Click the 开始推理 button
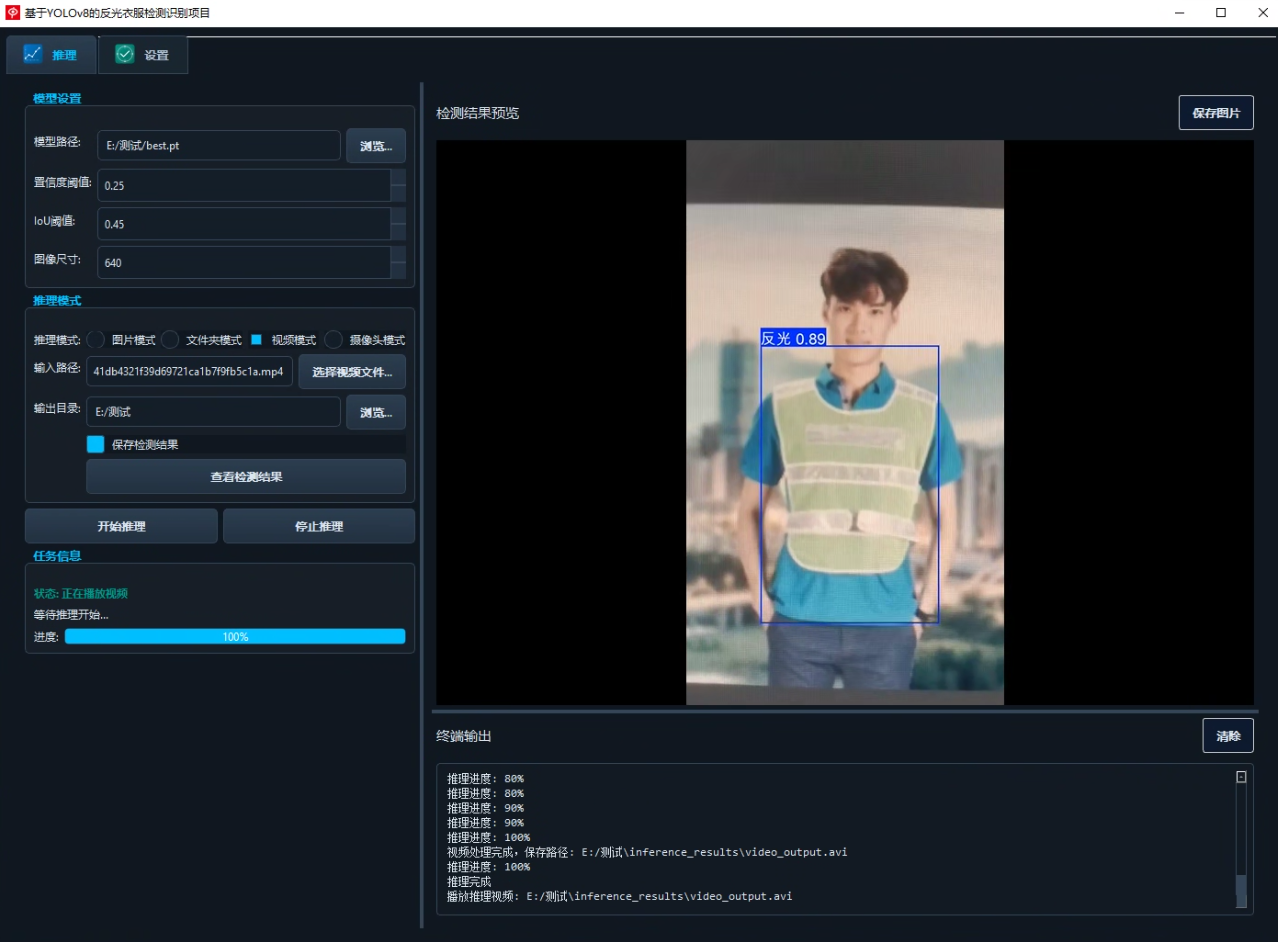The image size is (1278, 942). pos(121,526)
